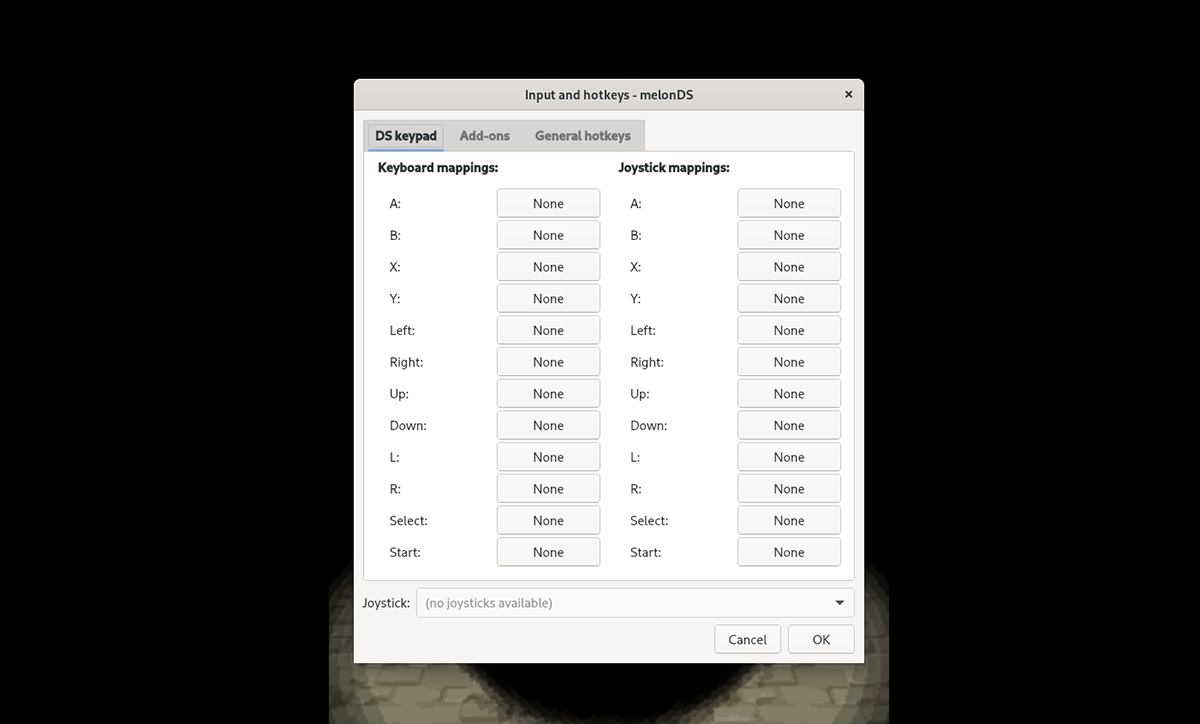Set keyboard mapping for R shoulder
This screenshot has width=1200, height=724.
[548, 488]
